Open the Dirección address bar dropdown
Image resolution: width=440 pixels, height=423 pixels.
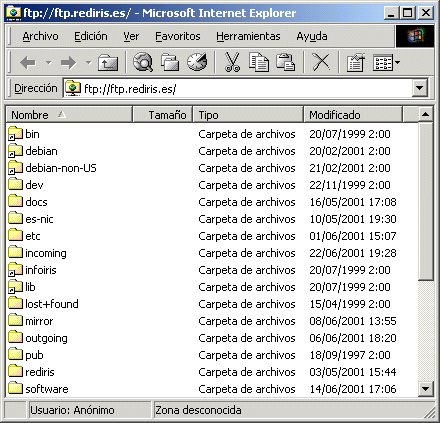point(420,88)
